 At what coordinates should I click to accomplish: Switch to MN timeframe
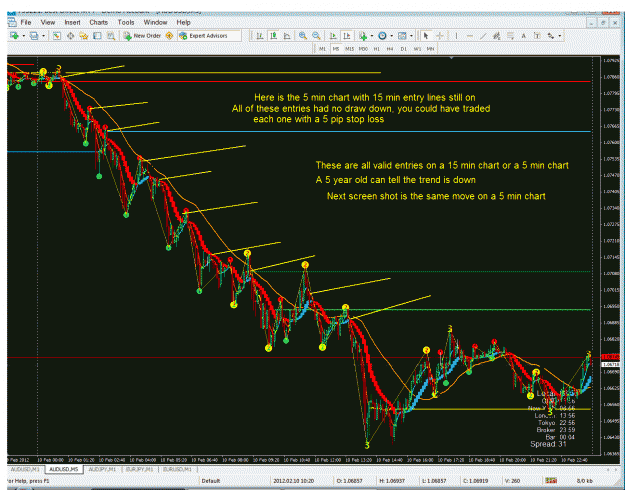click(430, 49)
